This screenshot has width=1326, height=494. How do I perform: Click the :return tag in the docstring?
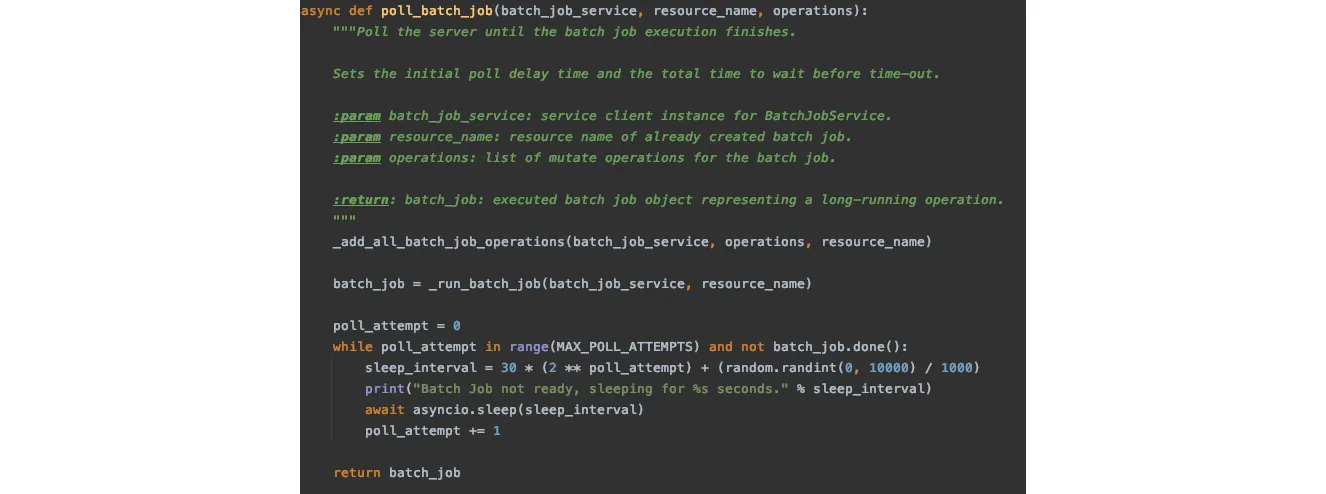pos(360,200)
